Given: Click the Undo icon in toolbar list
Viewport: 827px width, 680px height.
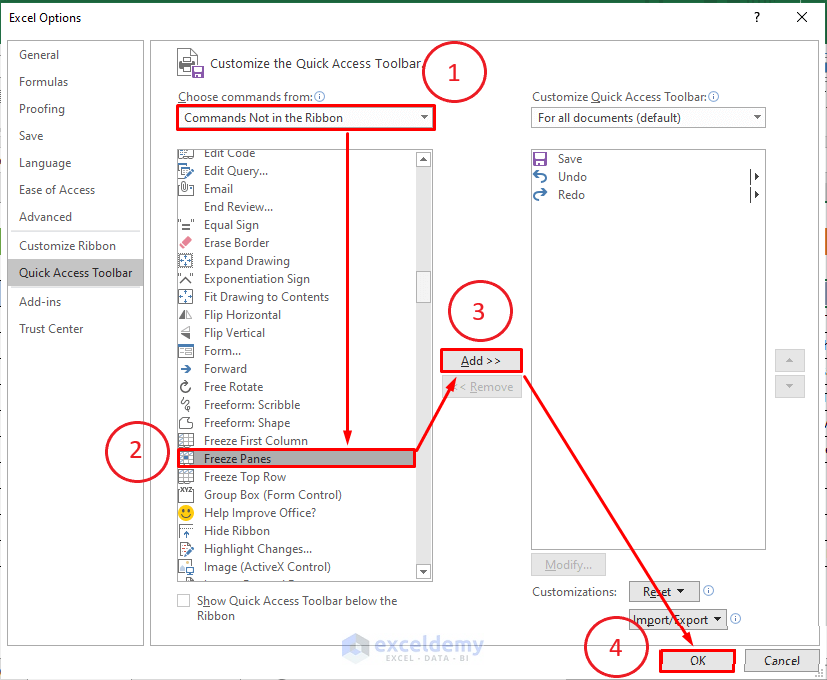Looking at the screenshot, I should [x=540, y=177].
